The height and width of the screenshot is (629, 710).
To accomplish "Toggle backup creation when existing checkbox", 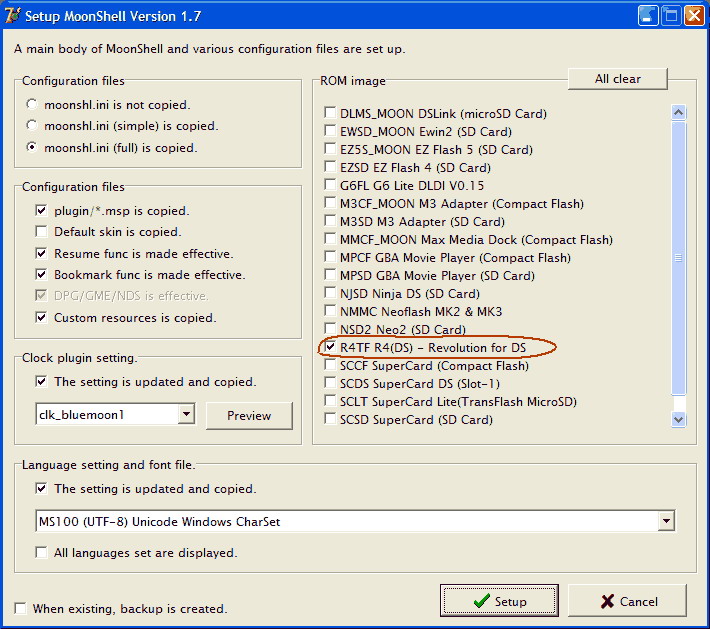I will point(20,608).
